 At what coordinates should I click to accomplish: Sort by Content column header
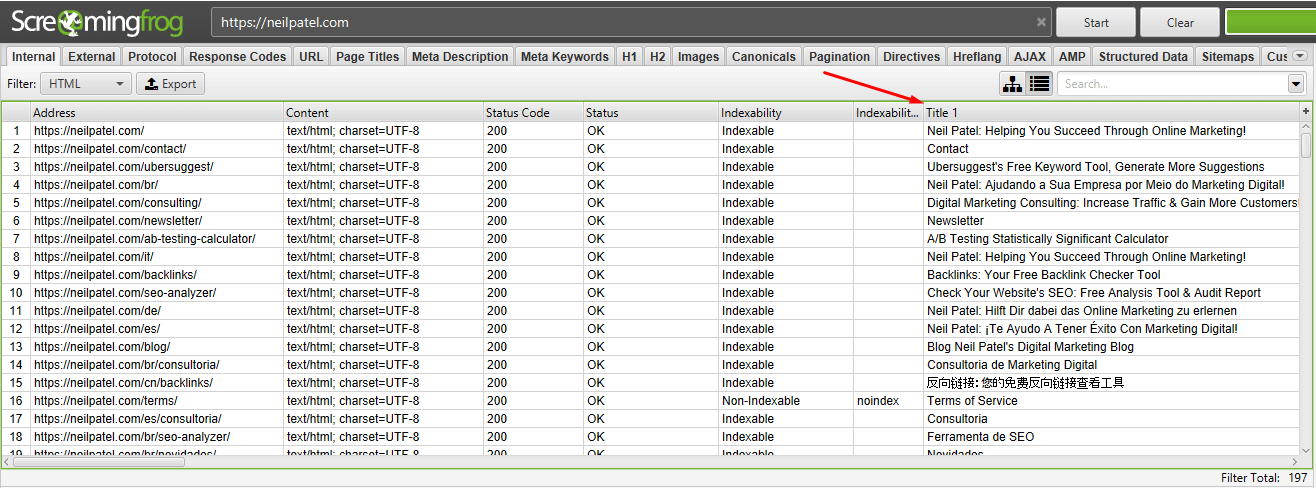[384, 113]
